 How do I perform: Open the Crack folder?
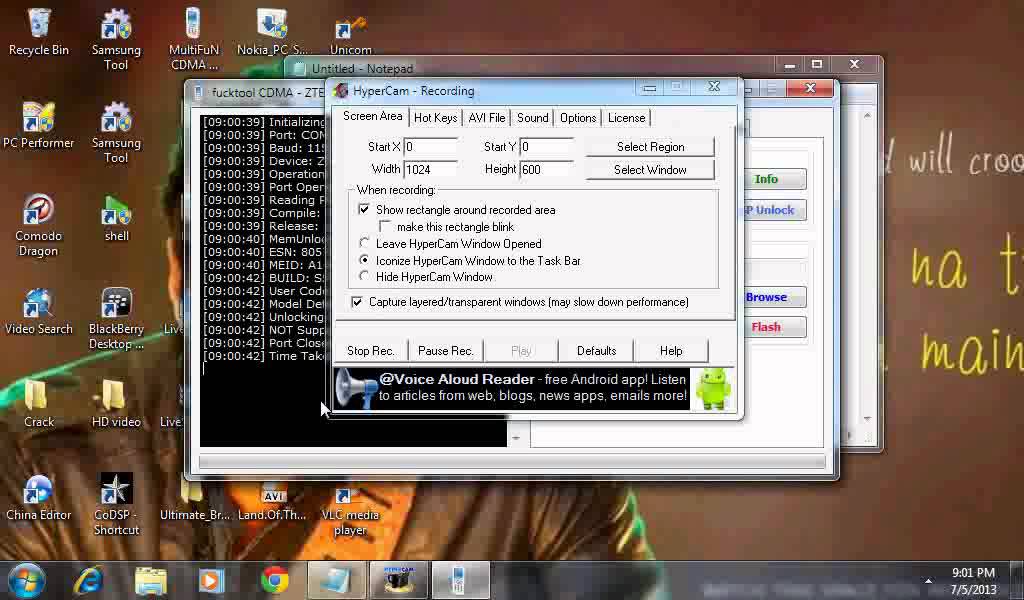(x=39, y=403)
